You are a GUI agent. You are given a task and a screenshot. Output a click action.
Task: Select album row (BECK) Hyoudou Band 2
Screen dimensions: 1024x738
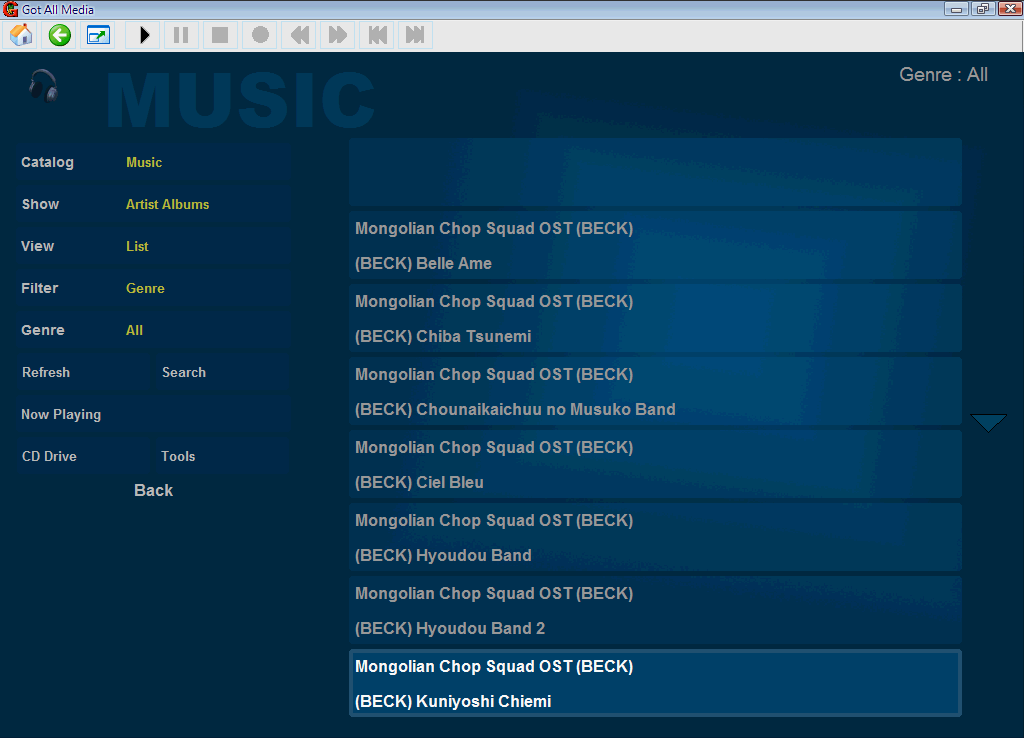coord(655,611)
